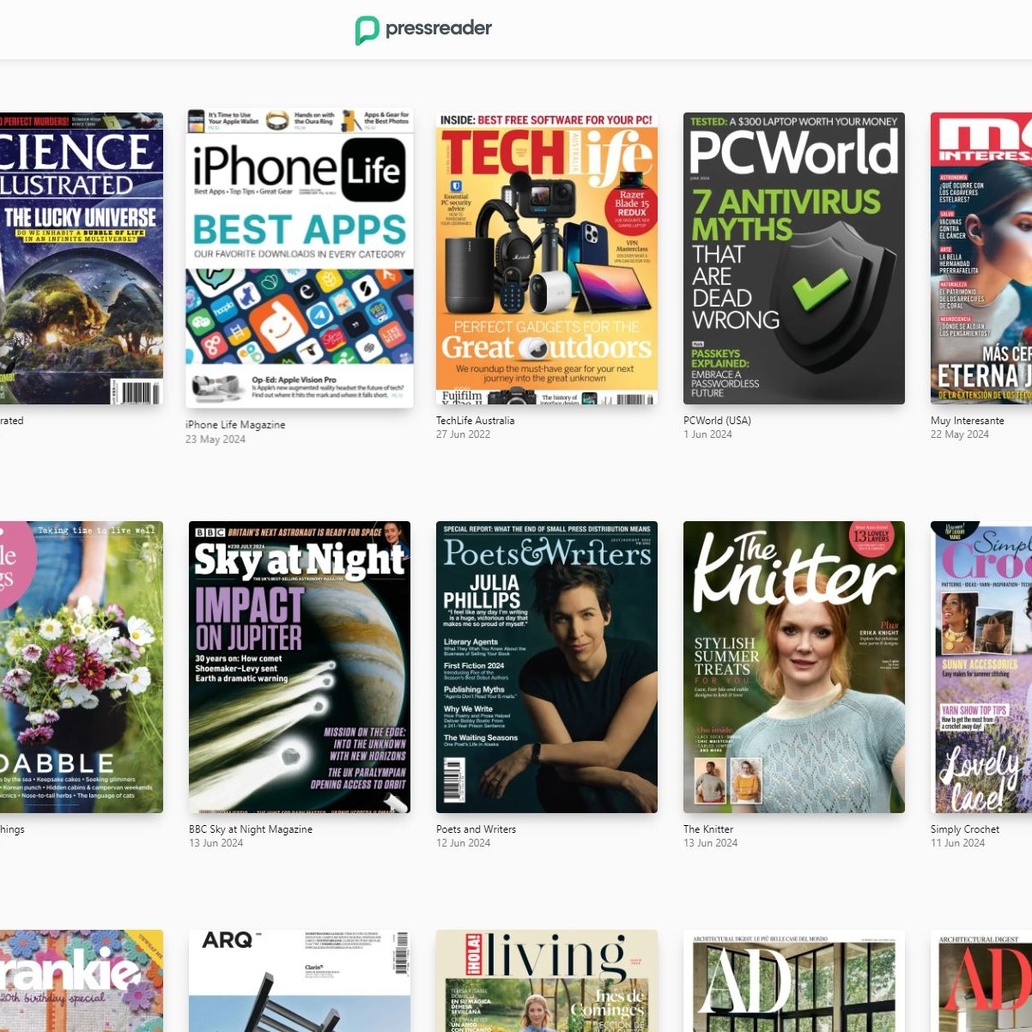Open the Simple Things 'Dabble' cover
The width and height of the screenshot is (1032, 1032).
tap(82, 667)
